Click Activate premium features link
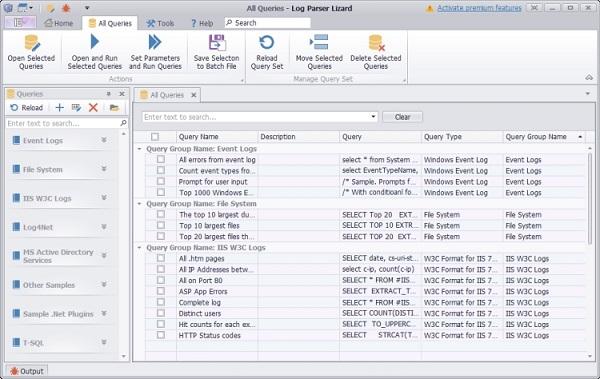The width and height of the screenshot is (600, 379). (x=479, y=8)
